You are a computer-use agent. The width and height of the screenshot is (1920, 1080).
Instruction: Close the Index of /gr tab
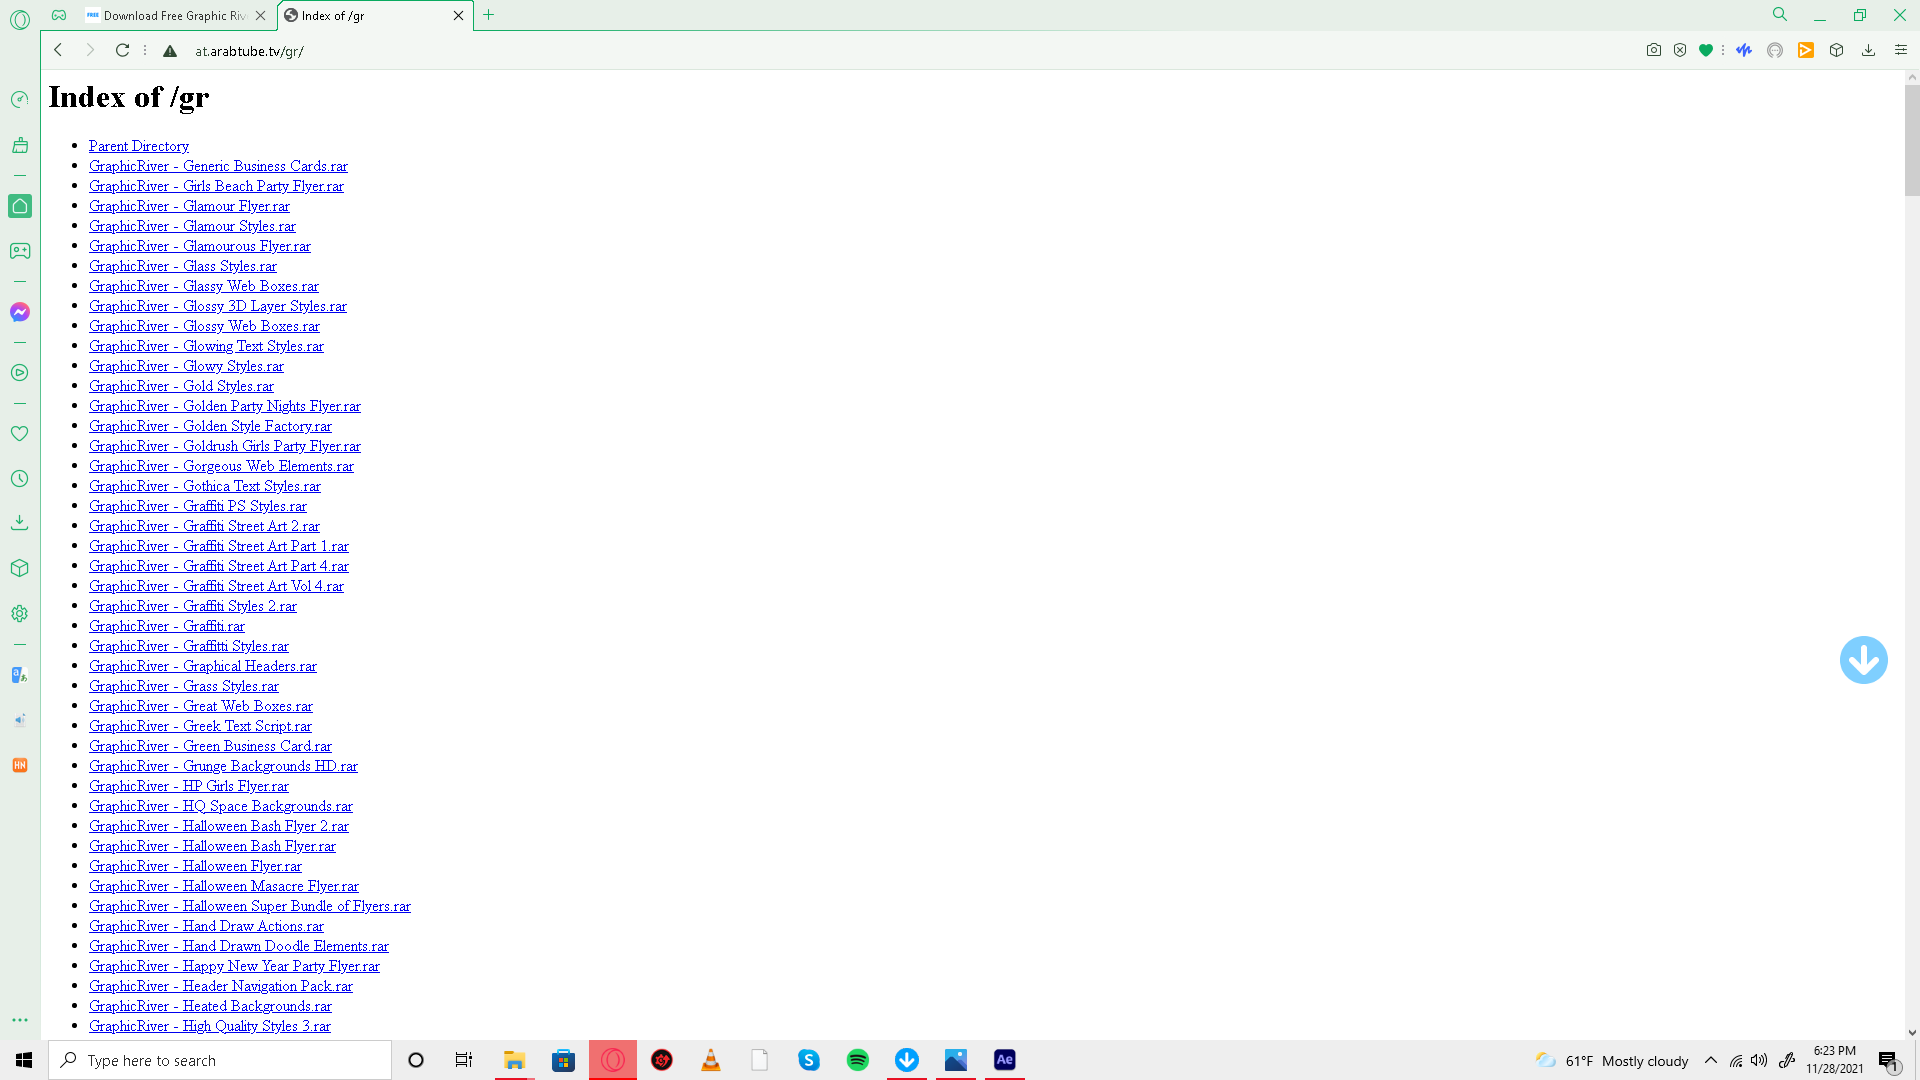point(459,15)
